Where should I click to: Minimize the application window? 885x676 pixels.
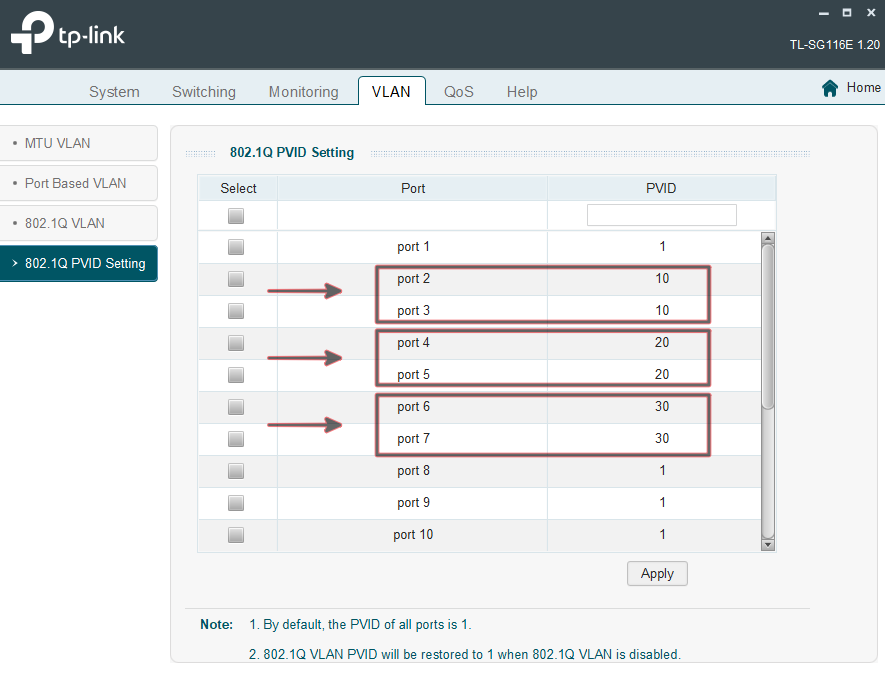click(821, 13)
